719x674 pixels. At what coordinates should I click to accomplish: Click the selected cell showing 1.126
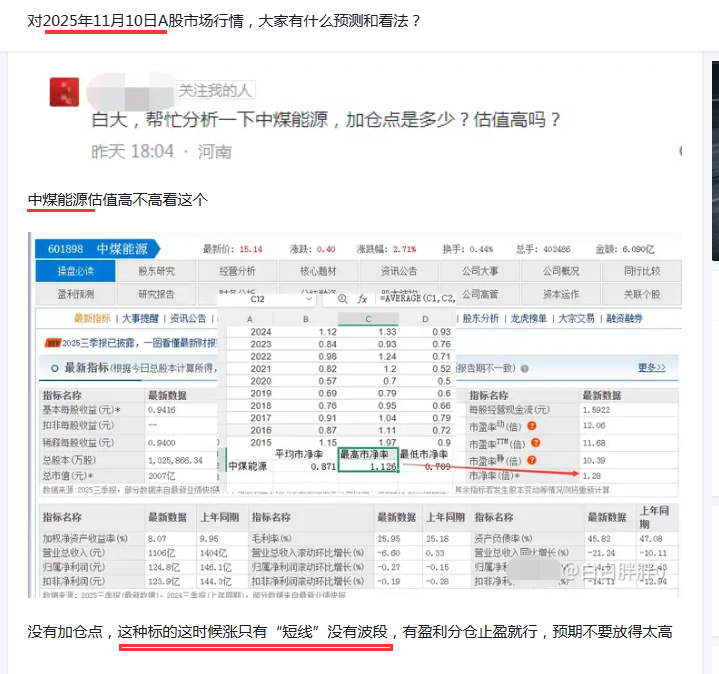(x=368, y=466)
